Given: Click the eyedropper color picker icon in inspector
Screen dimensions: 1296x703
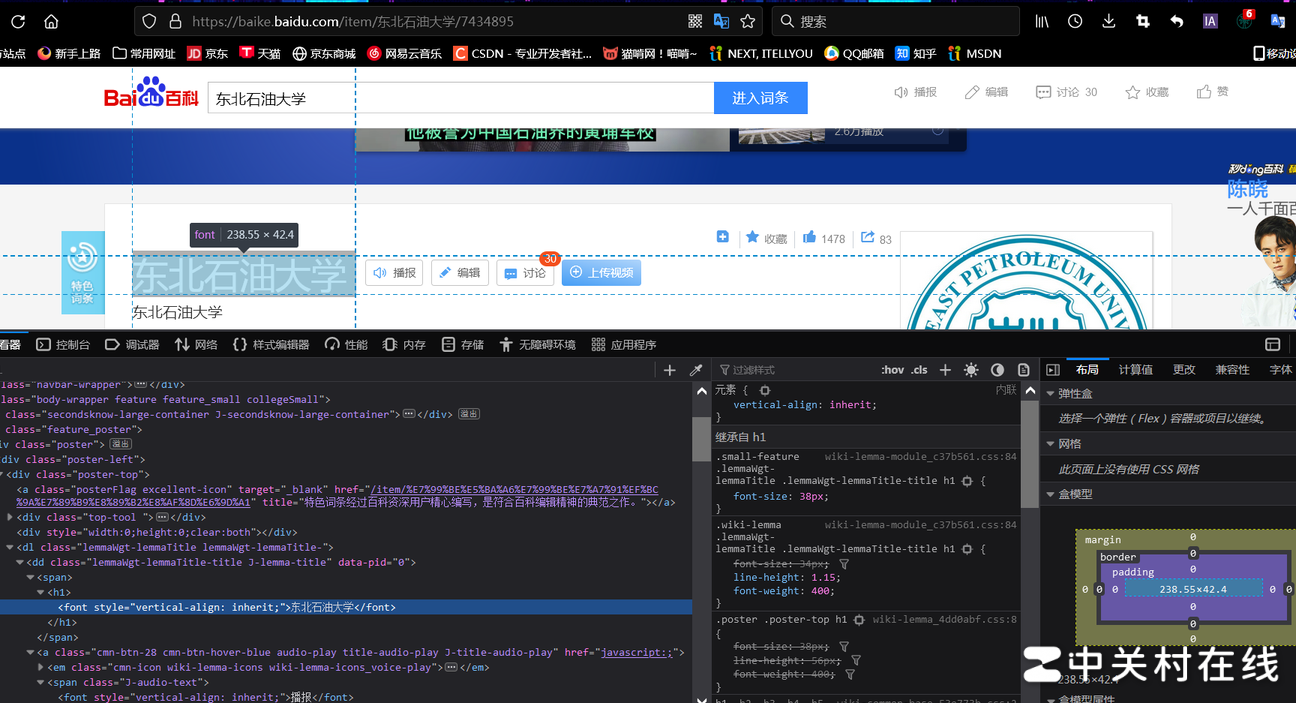Looking at the screenshot, I should (696, 370).
